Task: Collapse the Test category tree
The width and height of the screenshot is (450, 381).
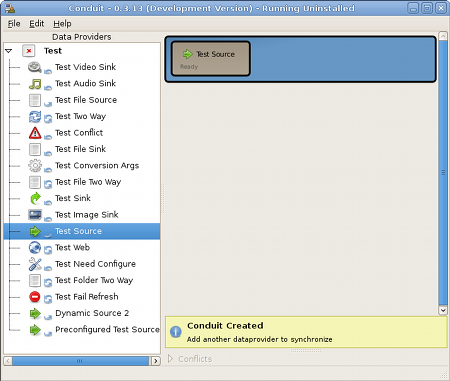Action: click(x=9, y=51)
